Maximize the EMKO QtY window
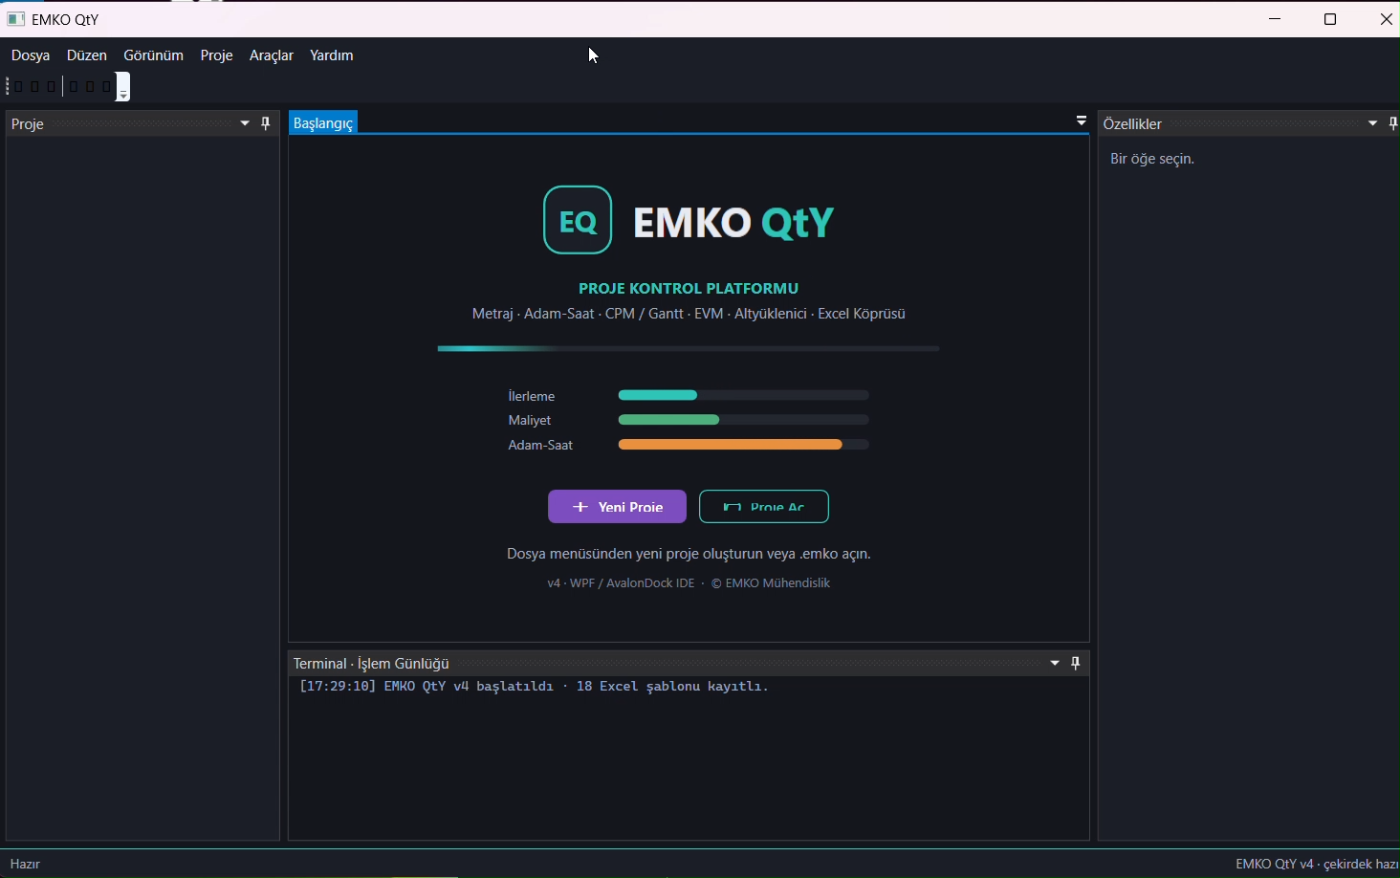1400x878 pixels. click(1330, 19)
